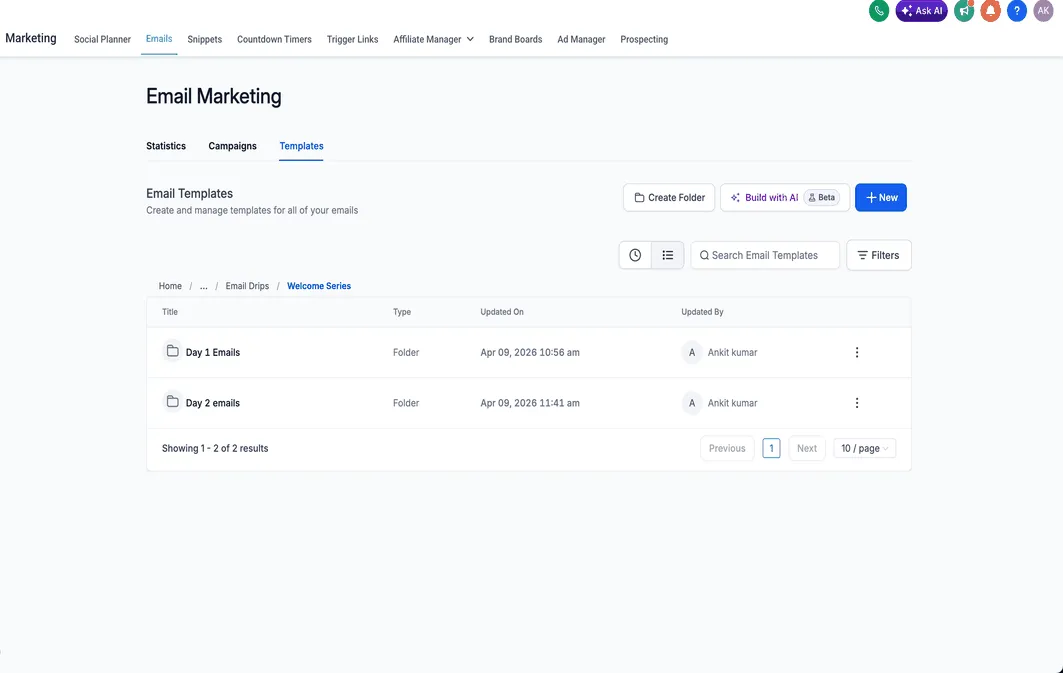Open three-dot menu for Day 1 Emails
This screenshot has height=673, width=1063.
point(857,352)
